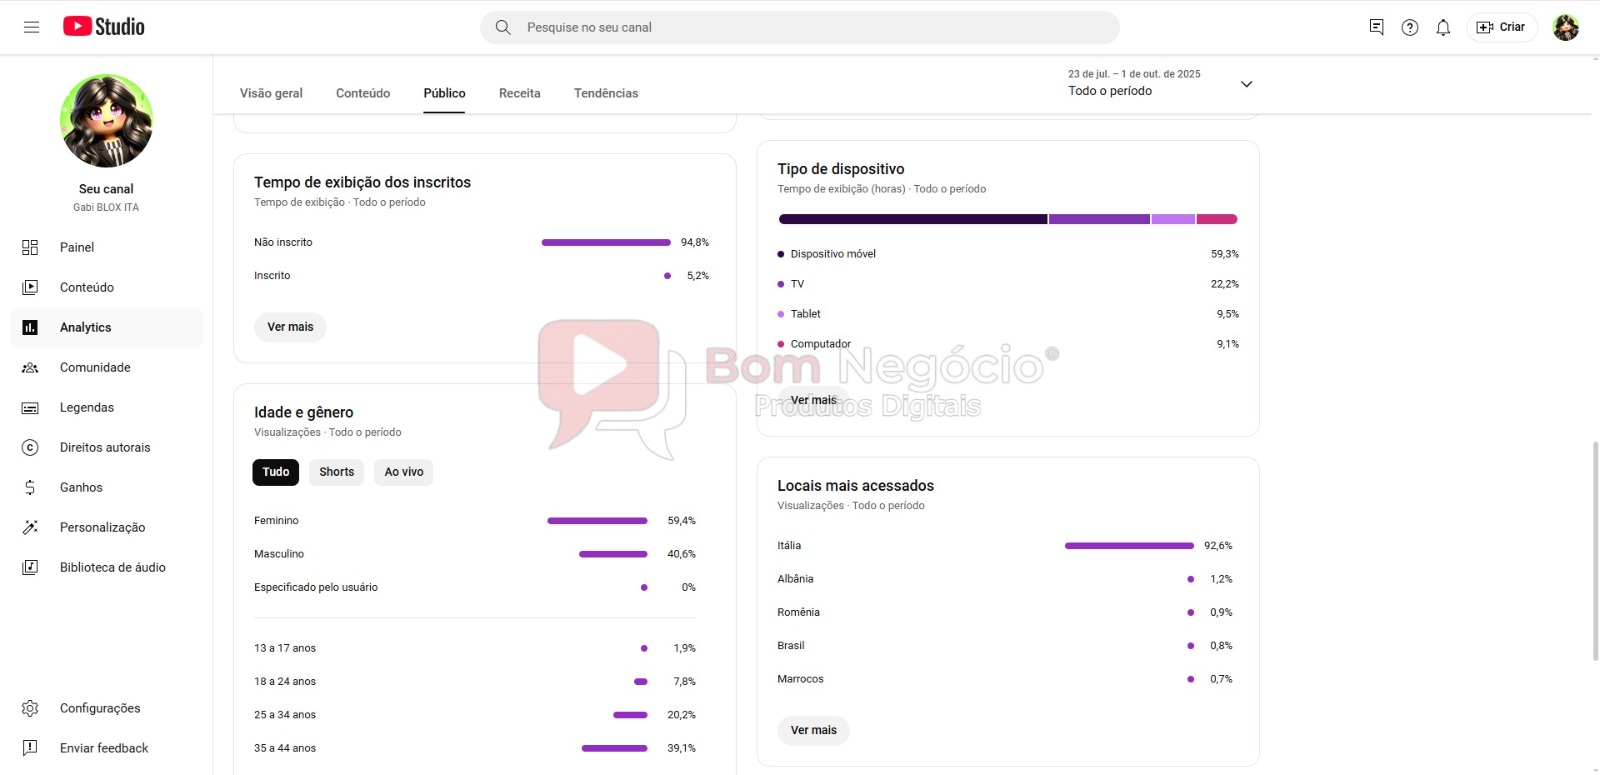Open Direitos autorais copyright icon
Image resolution: width=1600 pixels, height=775 pixels.
point(30,447)
